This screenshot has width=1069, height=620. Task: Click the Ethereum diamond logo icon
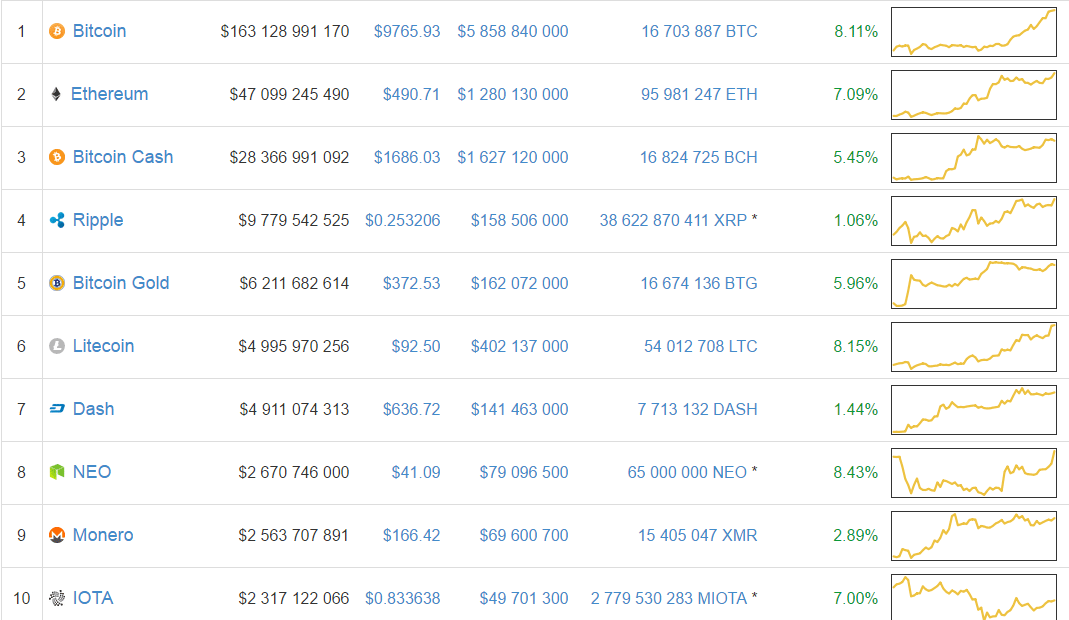click(x=56, y=94)
